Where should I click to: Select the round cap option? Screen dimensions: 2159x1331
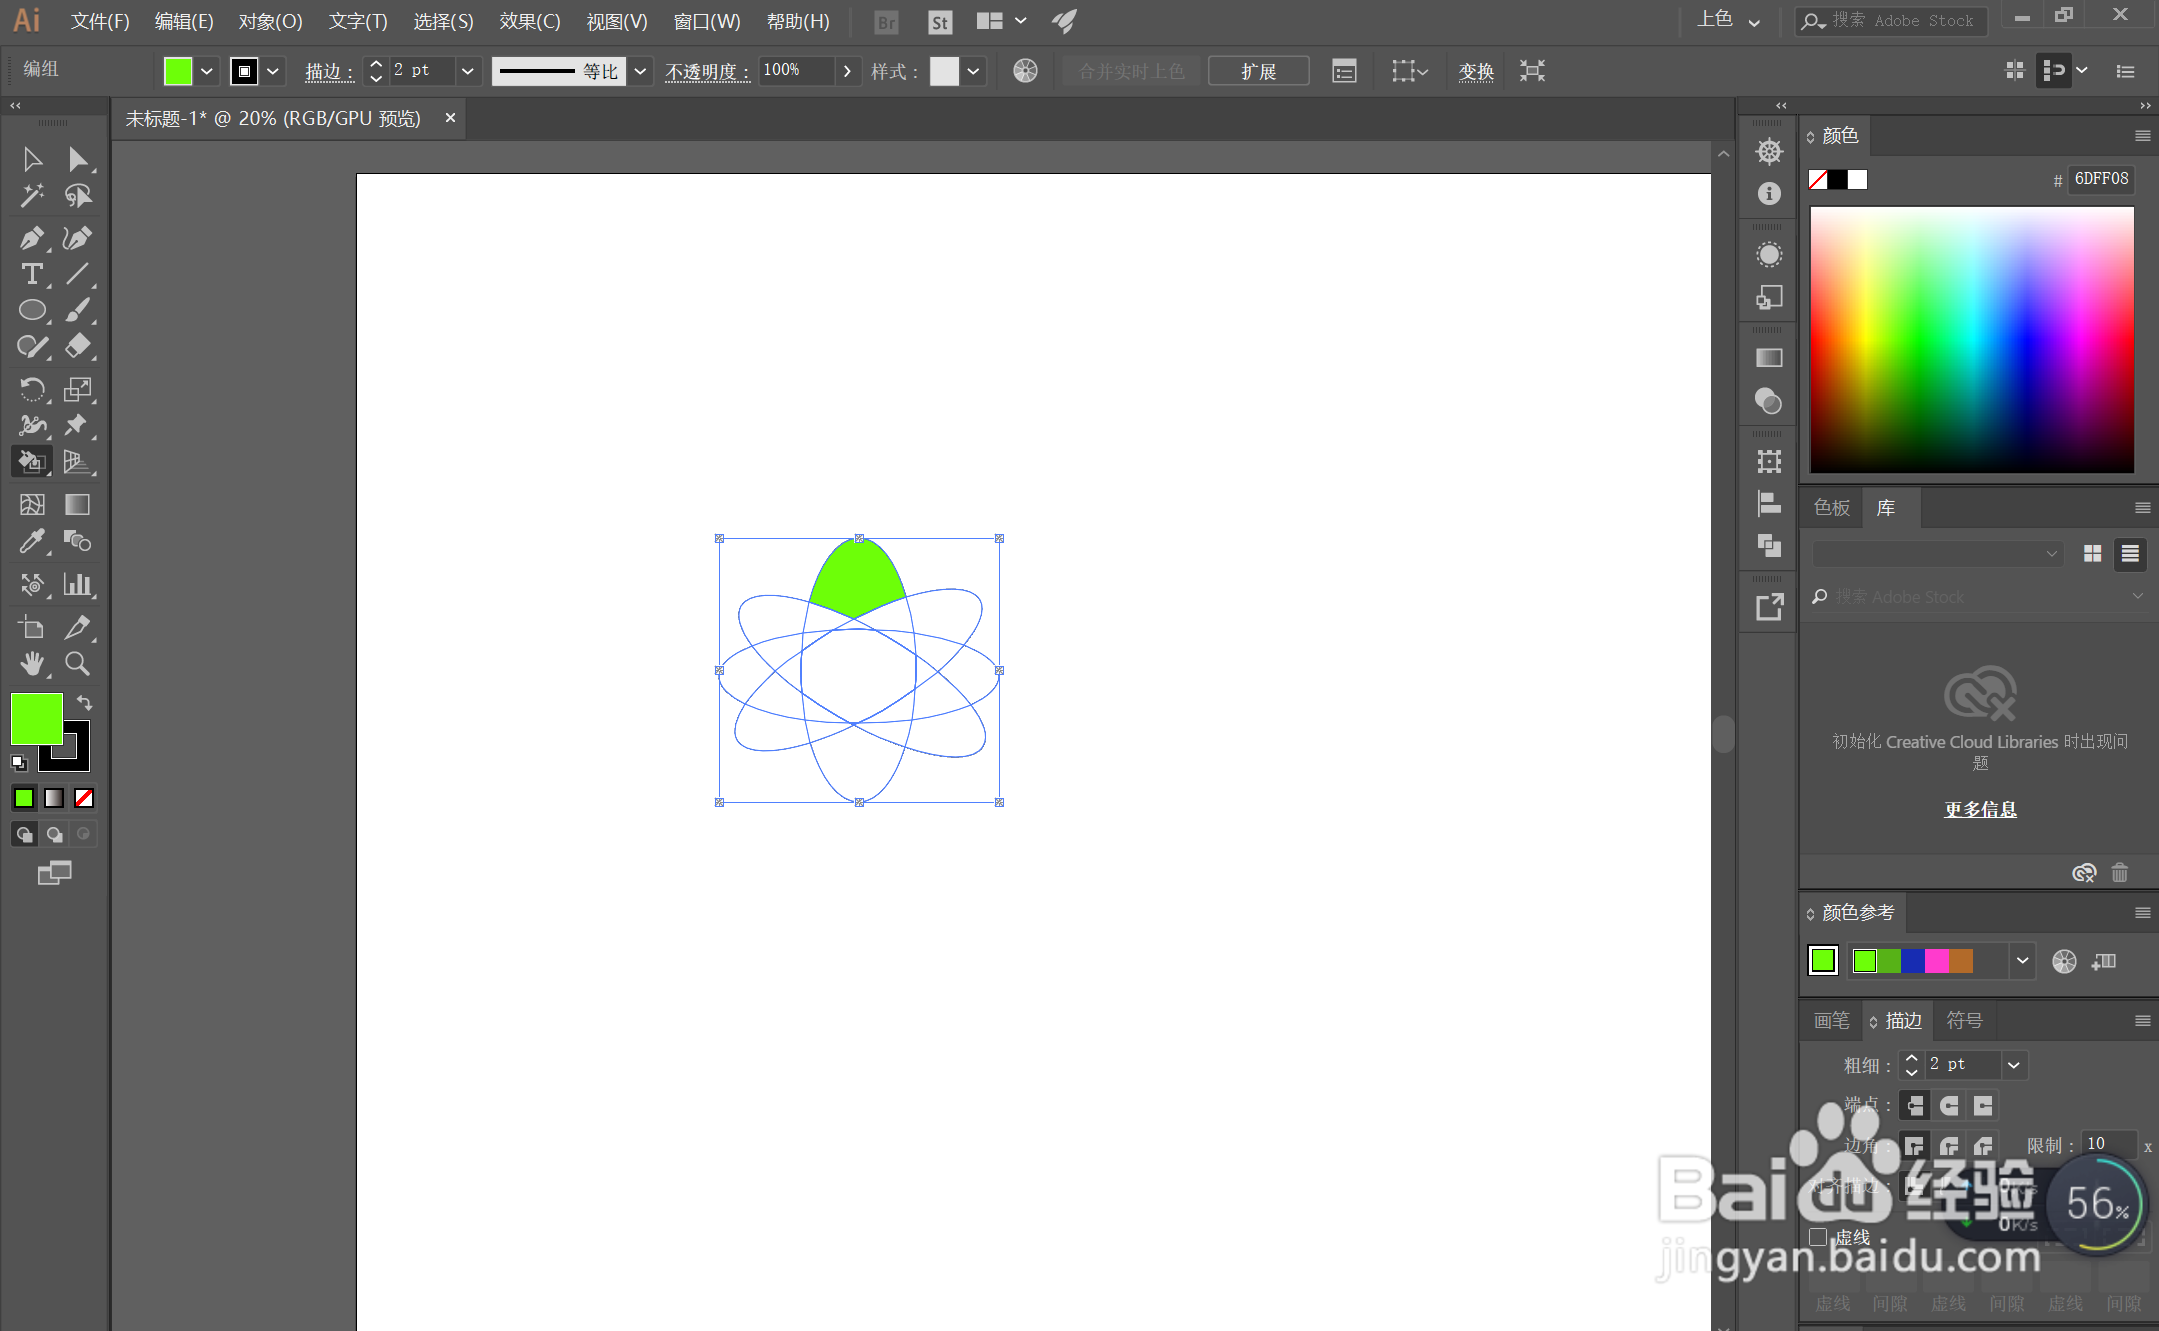click(1949, 1105)
